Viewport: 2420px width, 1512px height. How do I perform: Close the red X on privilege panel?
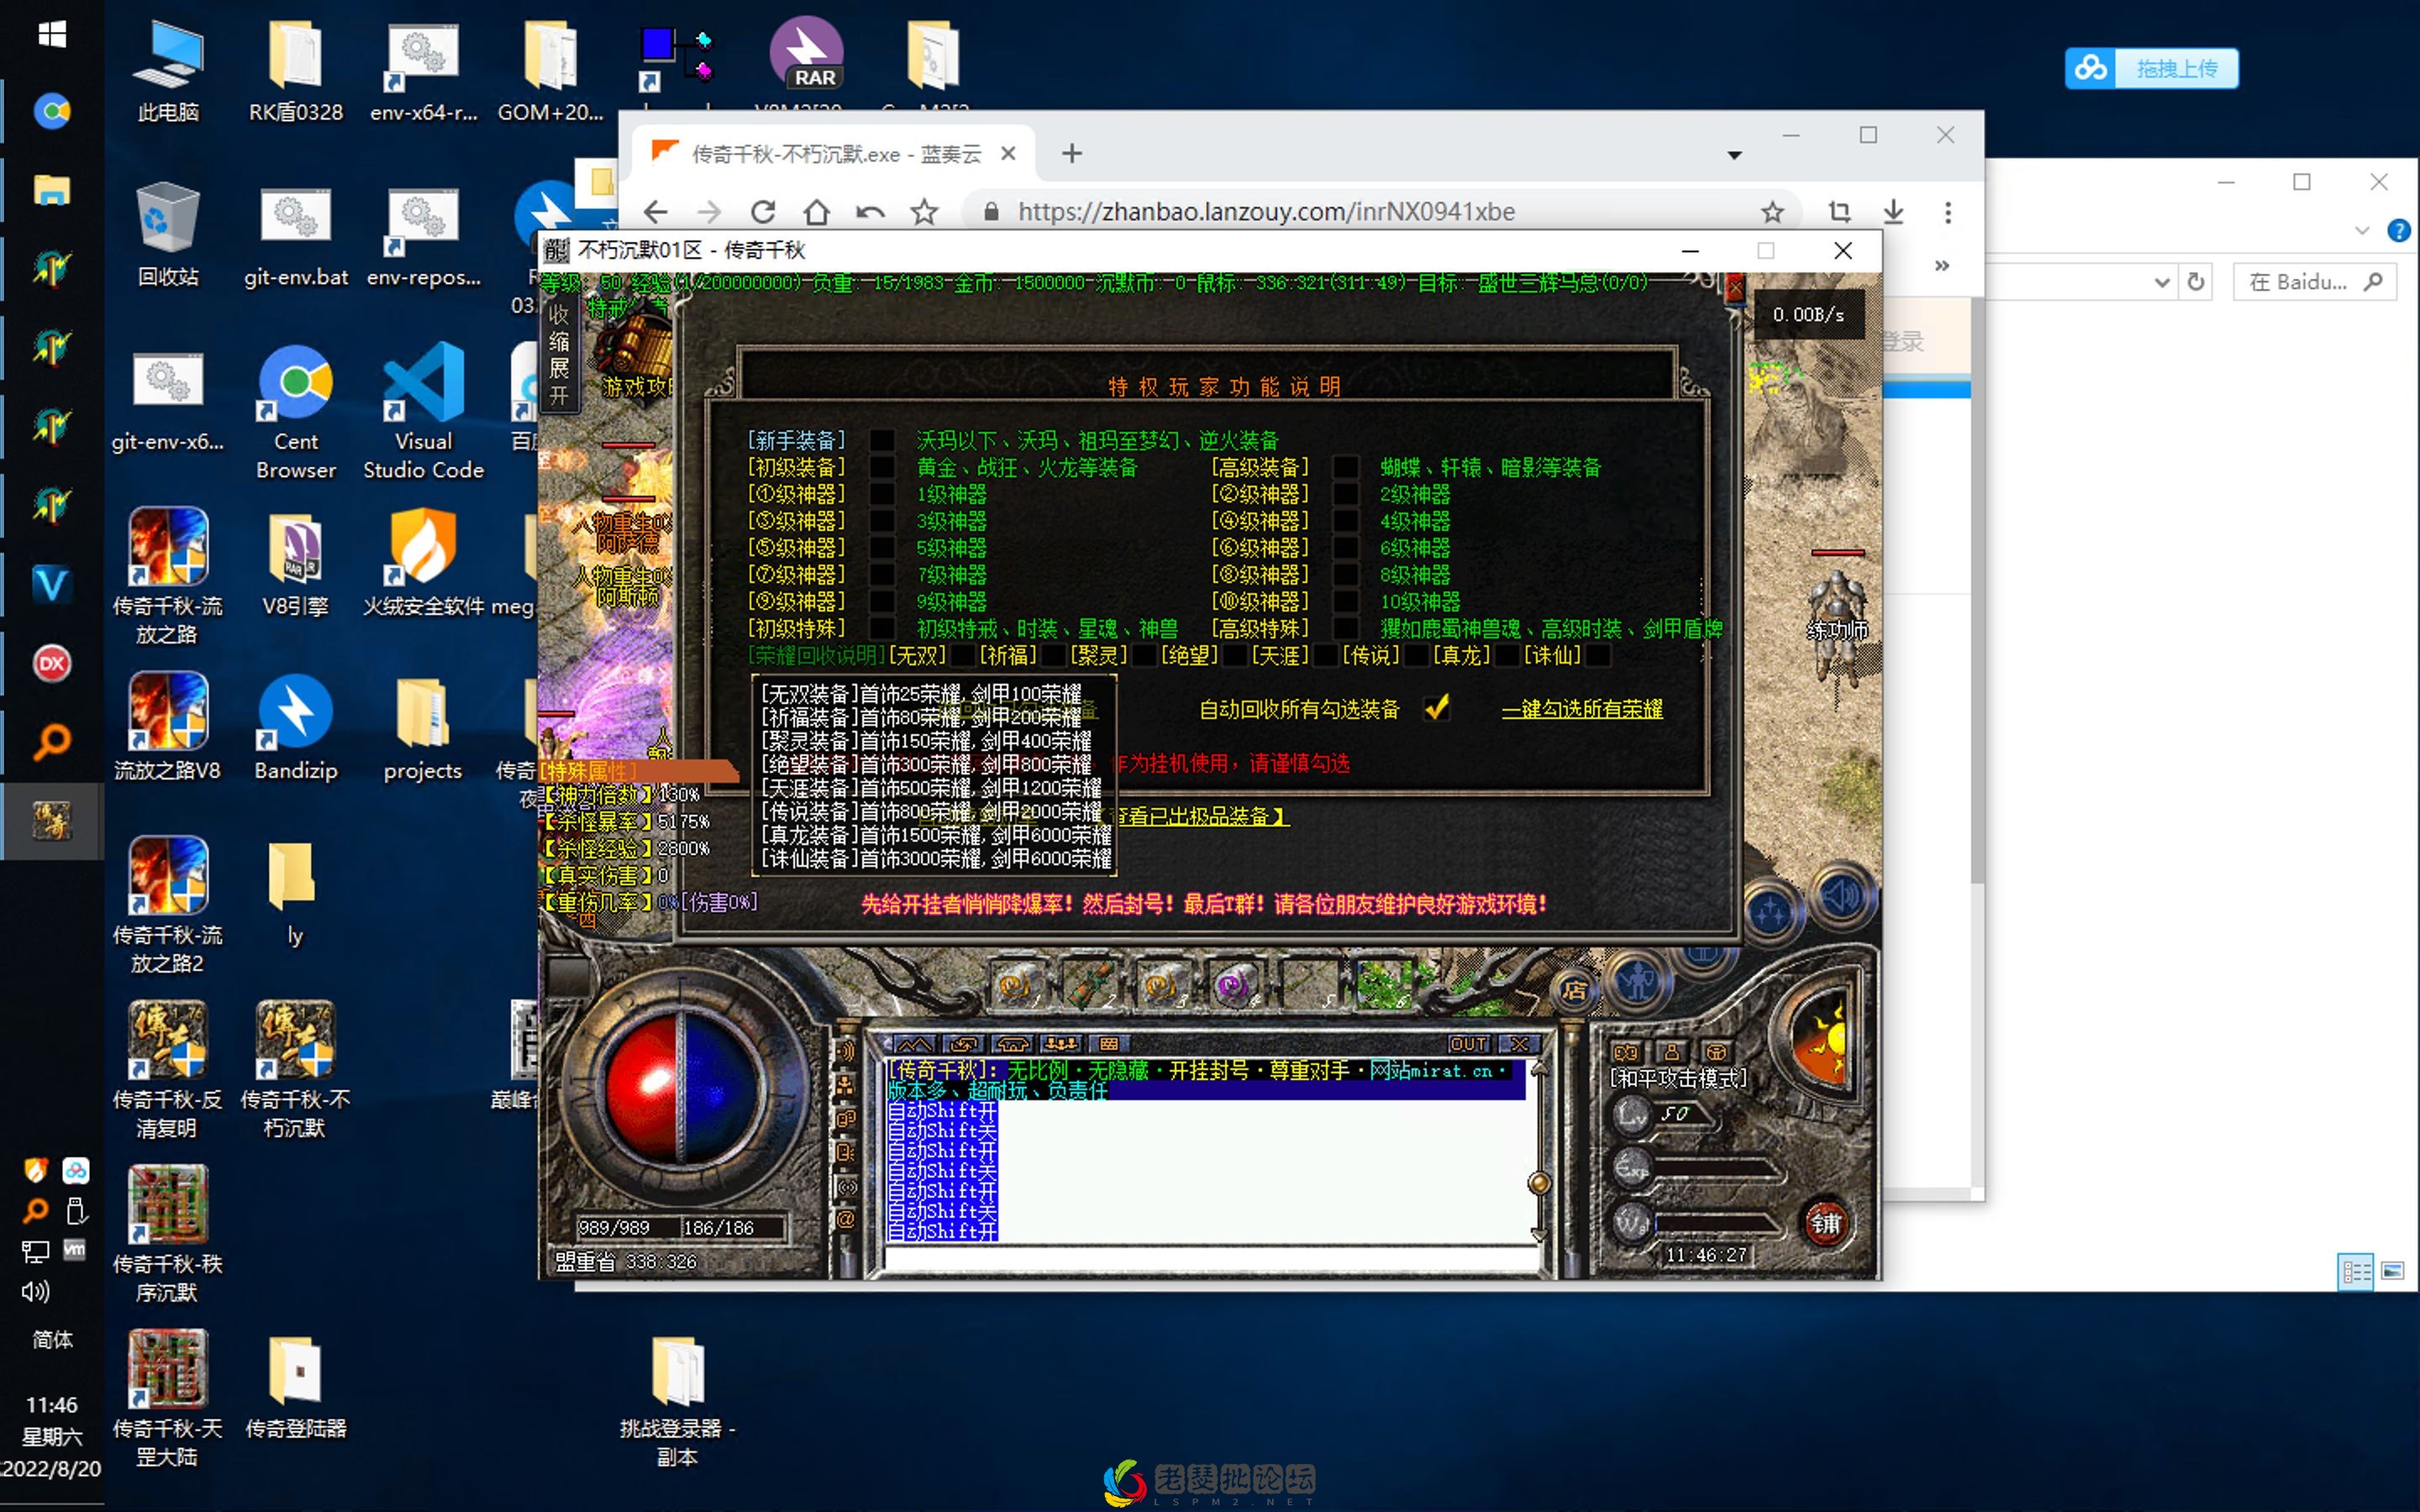tap(1735, 289)
